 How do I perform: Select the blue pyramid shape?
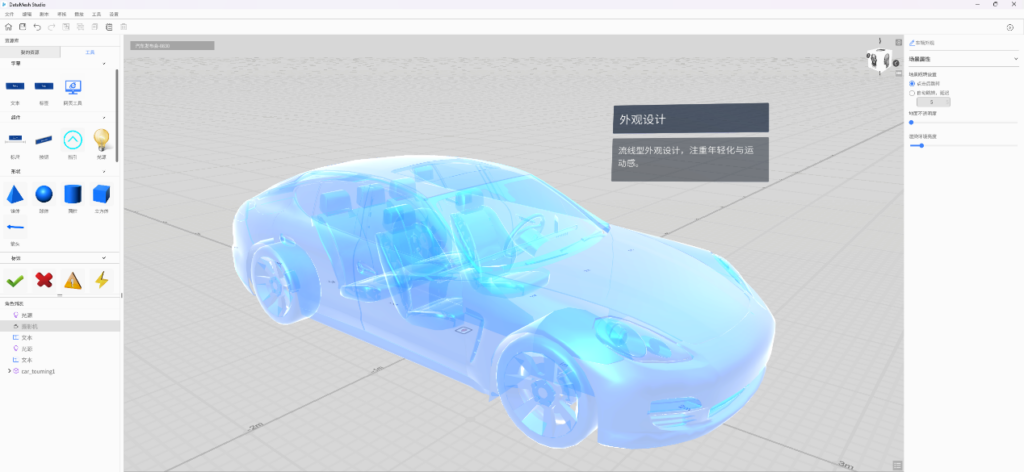point(14,194)
